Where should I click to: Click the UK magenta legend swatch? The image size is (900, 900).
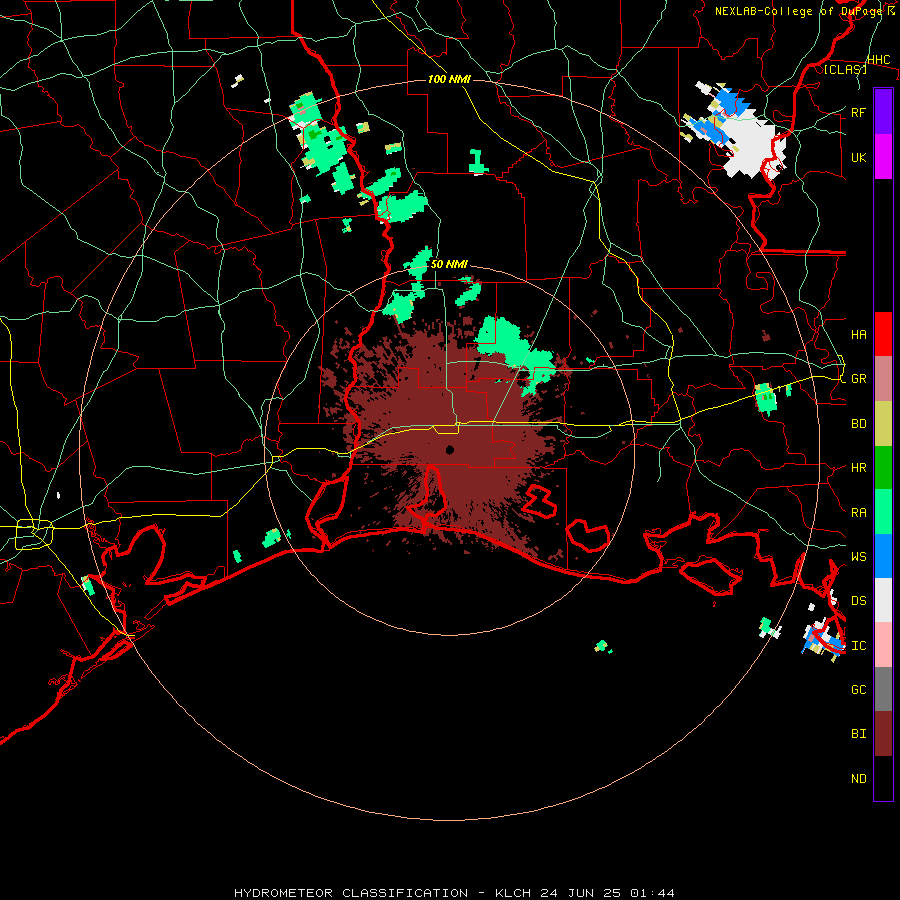(883, 157)
